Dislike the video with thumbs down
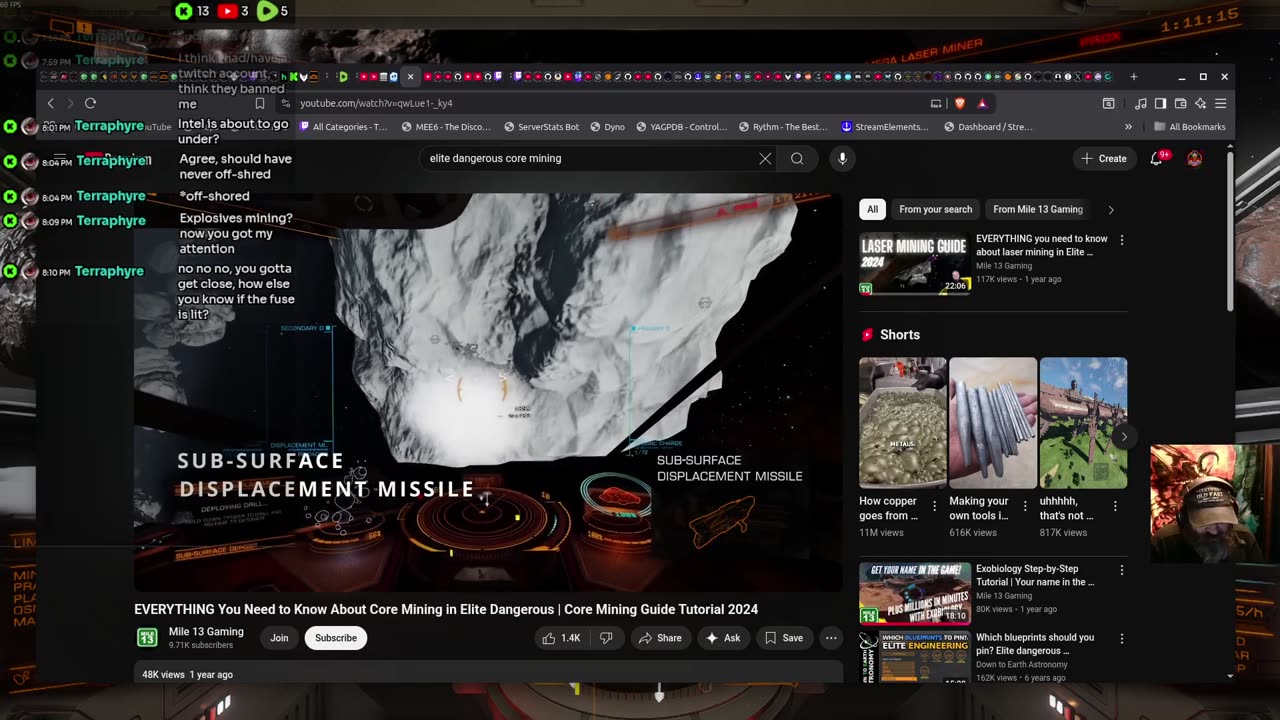 605,638
